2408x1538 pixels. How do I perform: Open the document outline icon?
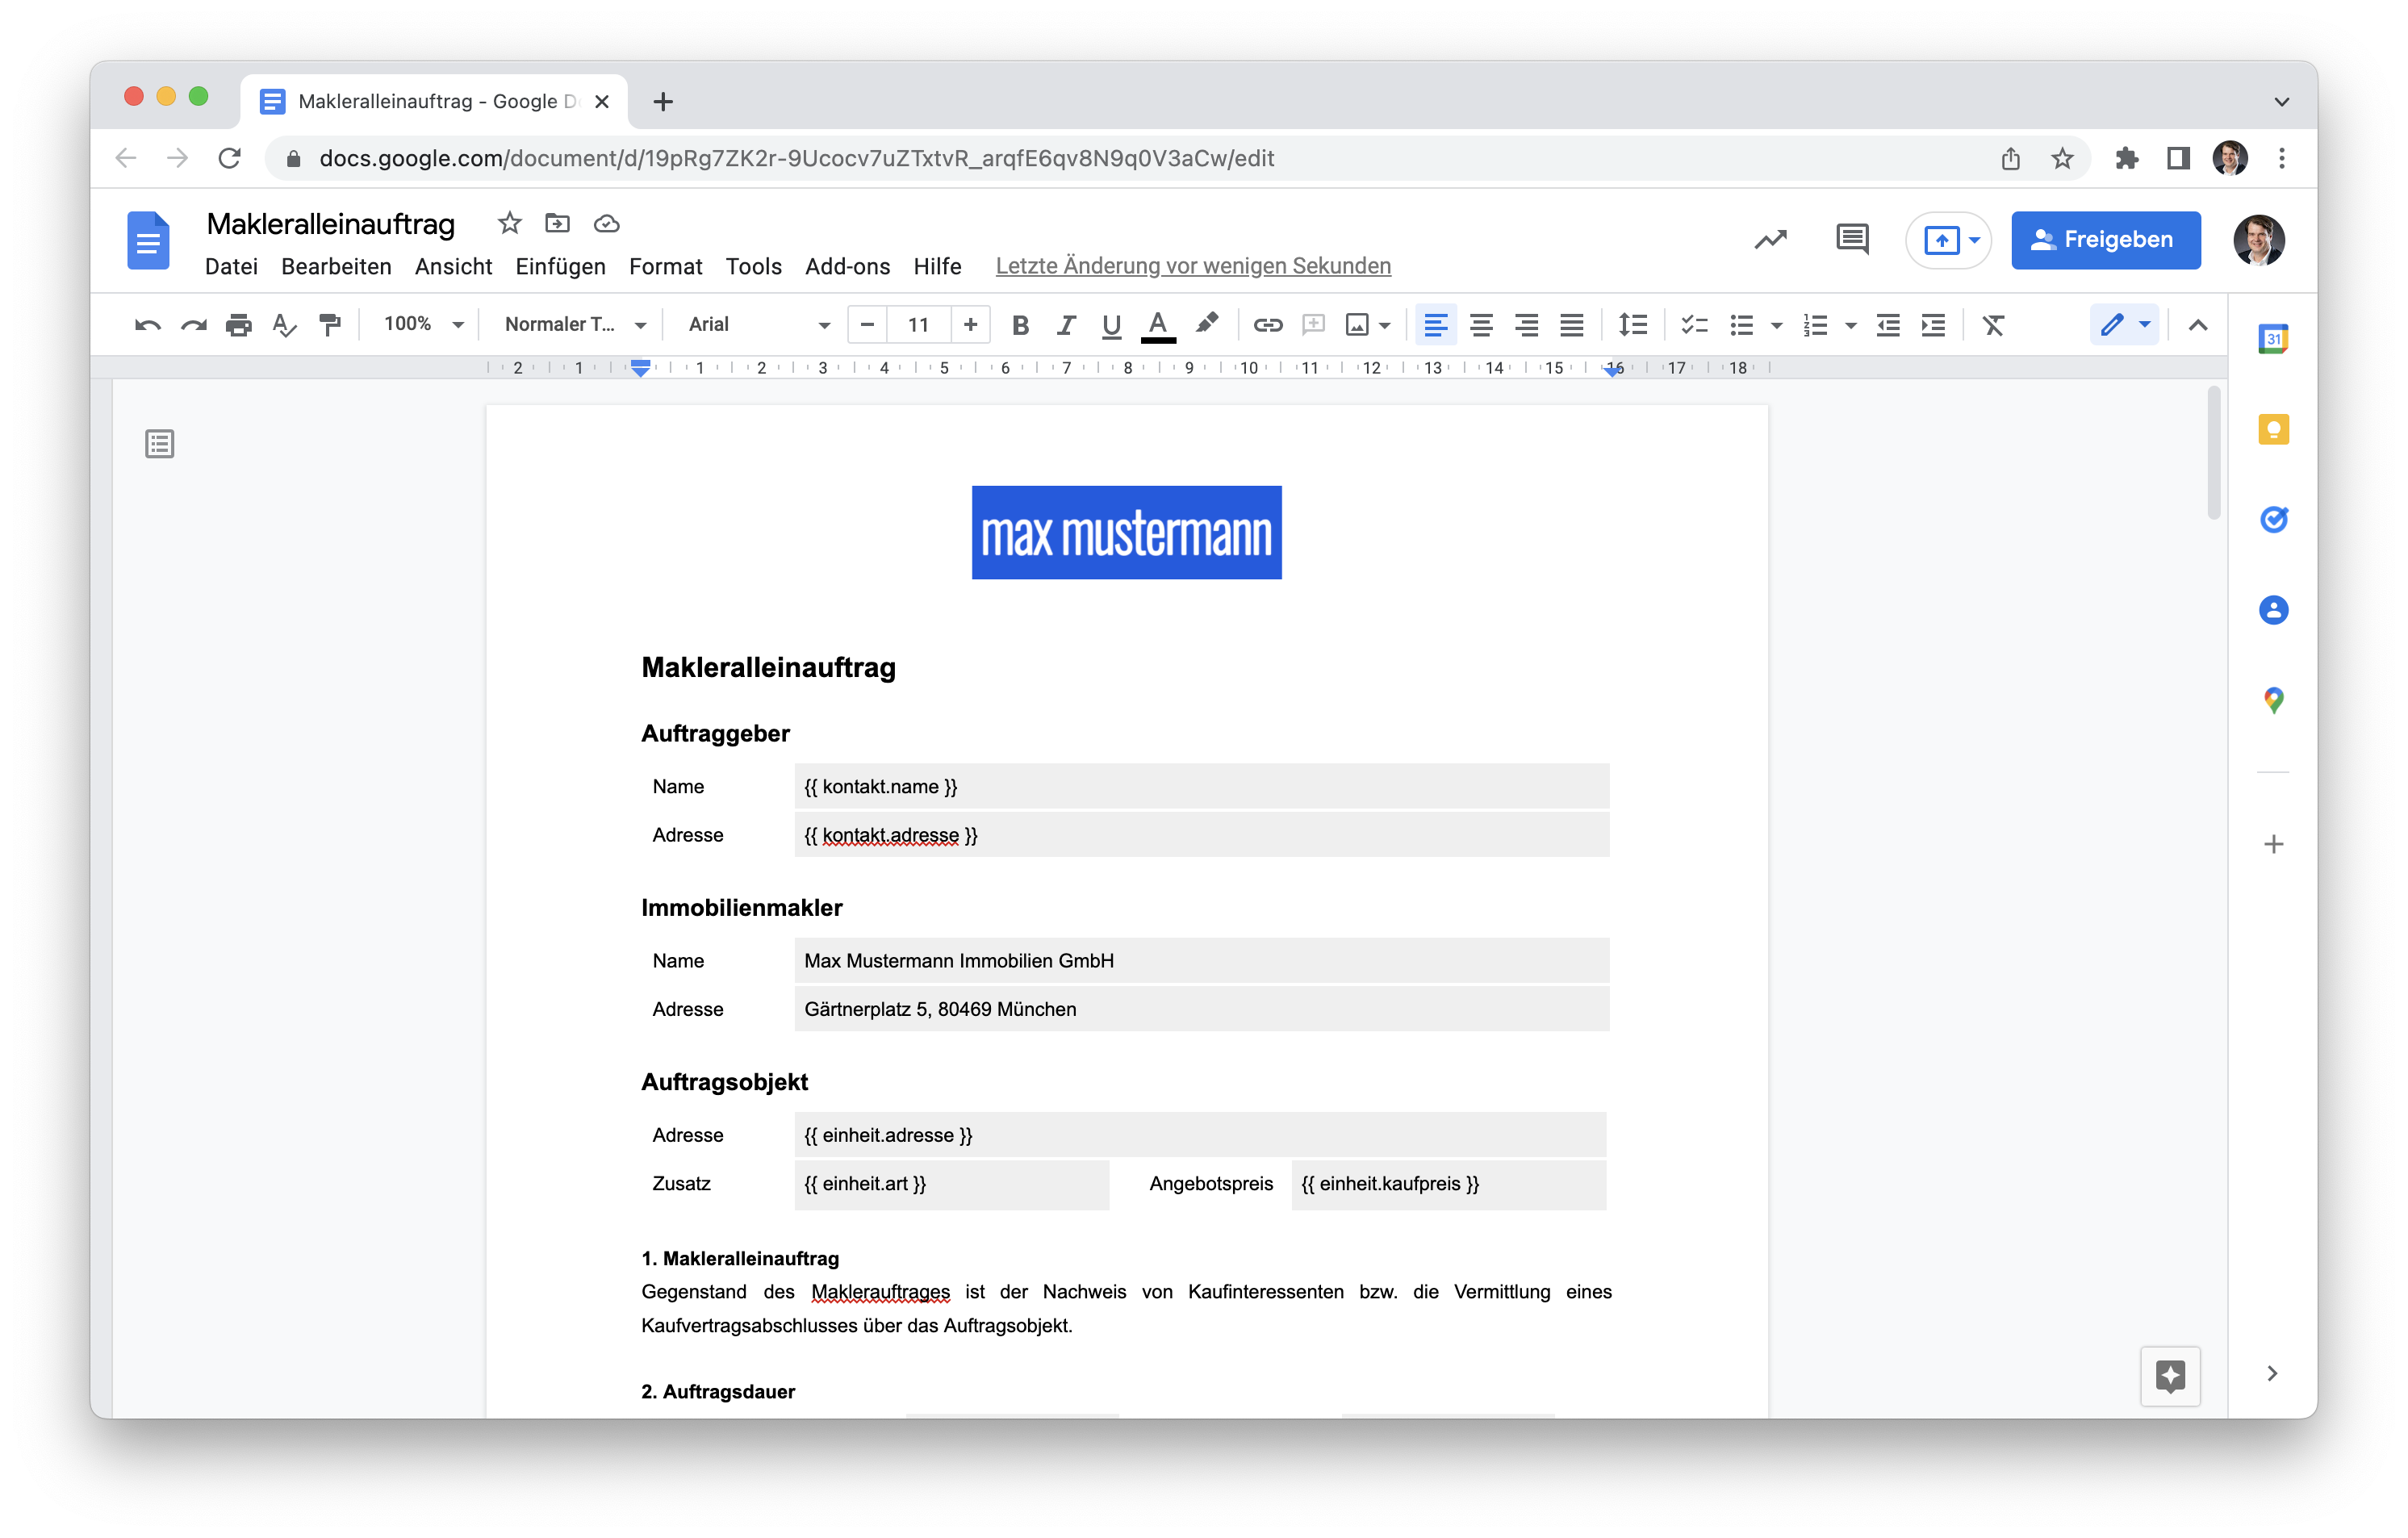[x=160, y=444]
